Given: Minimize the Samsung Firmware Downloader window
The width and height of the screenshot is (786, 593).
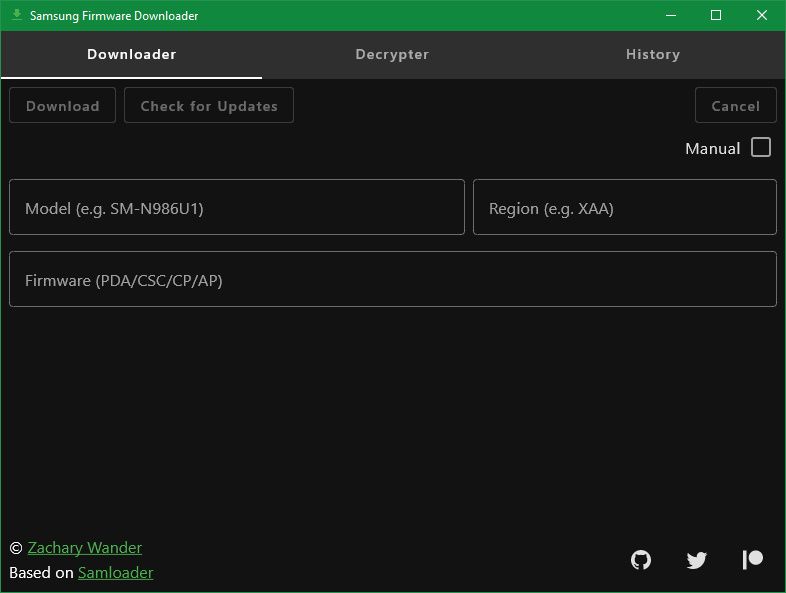Looking at the screenshot, I should click(x=671, y=15).
